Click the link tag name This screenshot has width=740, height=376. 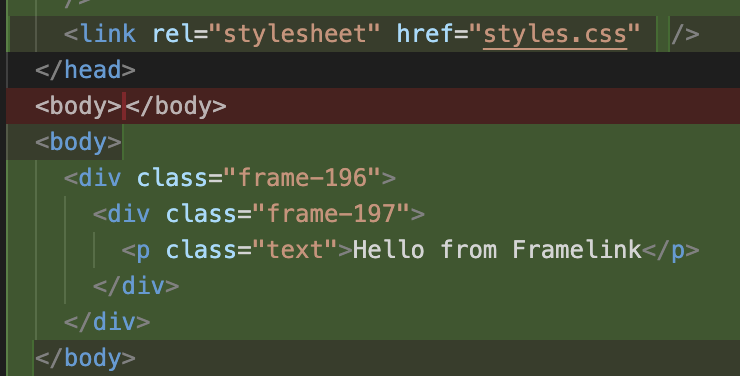(x=108, y=33)
